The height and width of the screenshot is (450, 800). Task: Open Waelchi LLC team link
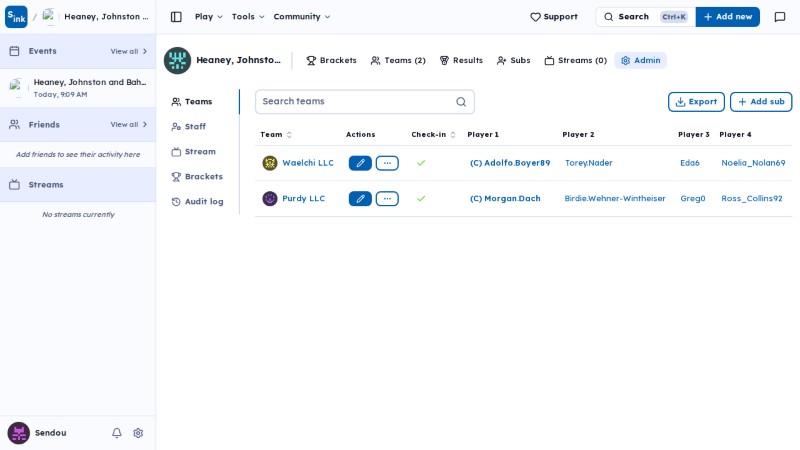[x=308, y=163]
